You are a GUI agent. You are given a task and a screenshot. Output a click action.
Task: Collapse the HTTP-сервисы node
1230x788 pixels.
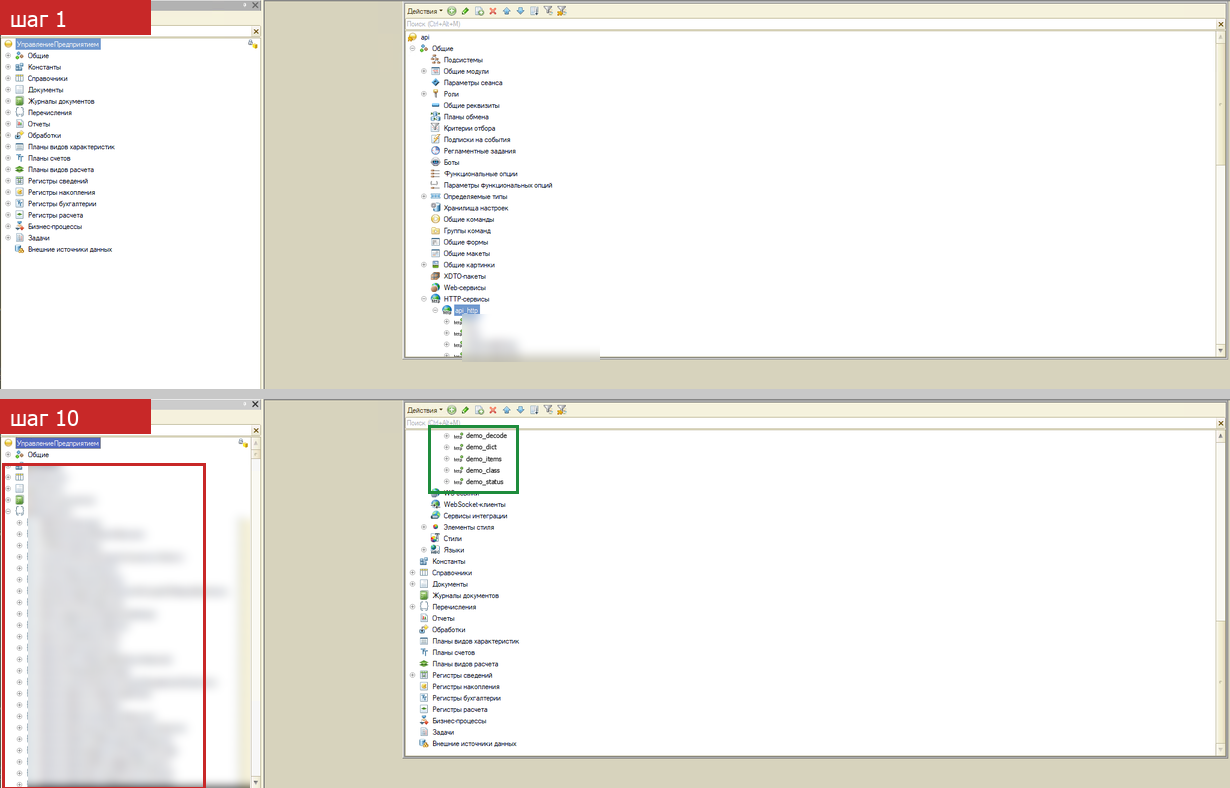pyautogui.click(x=424, y=299)
